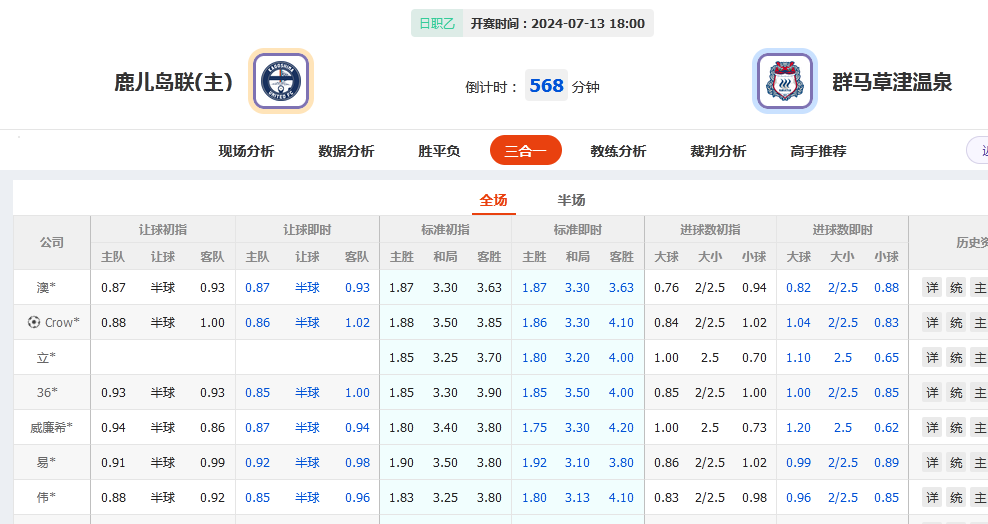Go to the 裁判分析 tab
Image resolution: width=988 pixels, height=524 pixels.
coord(718,151)
